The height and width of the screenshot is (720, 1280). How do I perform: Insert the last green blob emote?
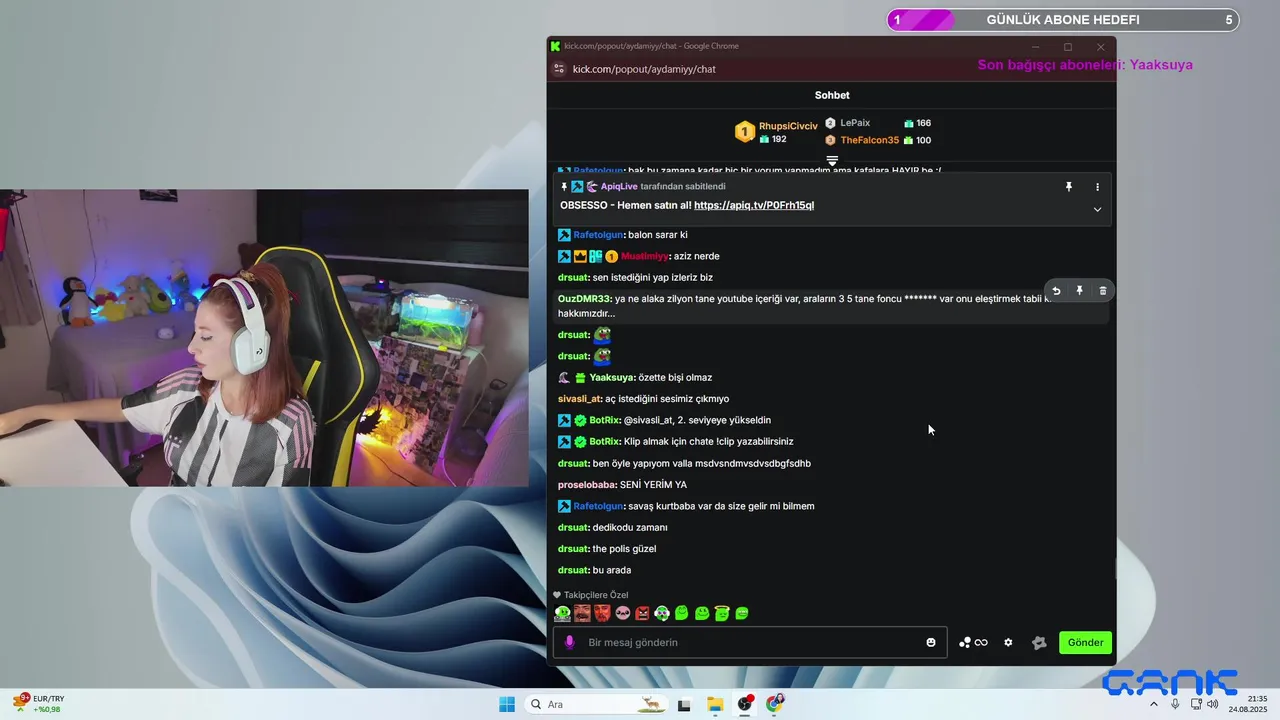coord(742,613)
